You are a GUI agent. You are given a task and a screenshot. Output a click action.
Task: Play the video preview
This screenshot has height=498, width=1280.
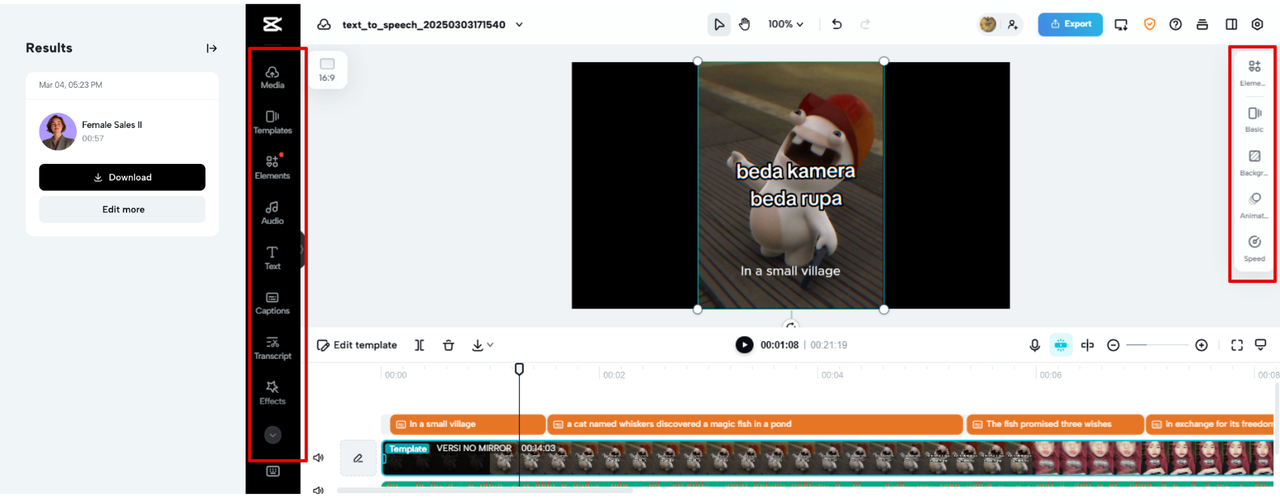coord(744,345)
